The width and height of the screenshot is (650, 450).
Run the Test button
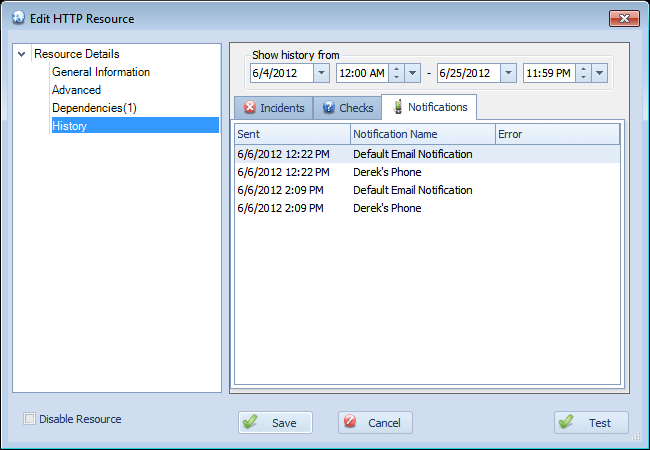click(x=591, y=422)
